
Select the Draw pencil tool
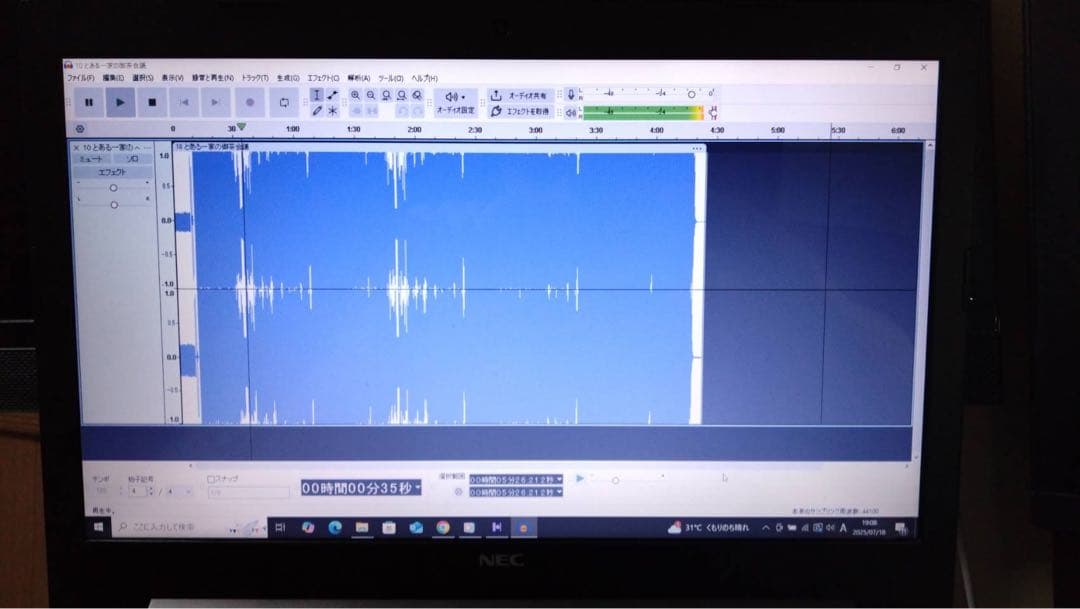[317, 111]
